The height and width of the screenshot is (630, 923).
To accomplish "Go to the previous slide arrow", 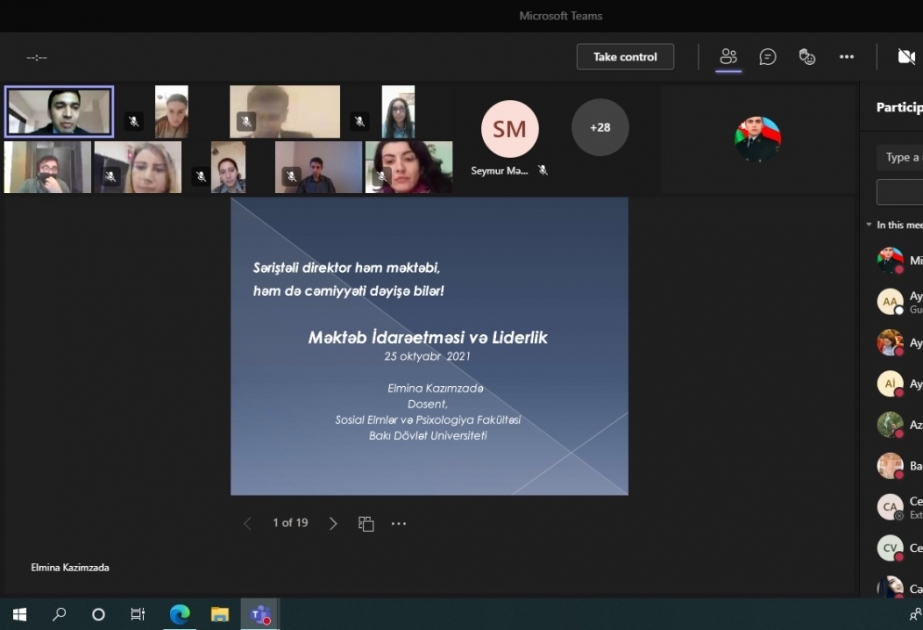I will [x=247, y=523].
